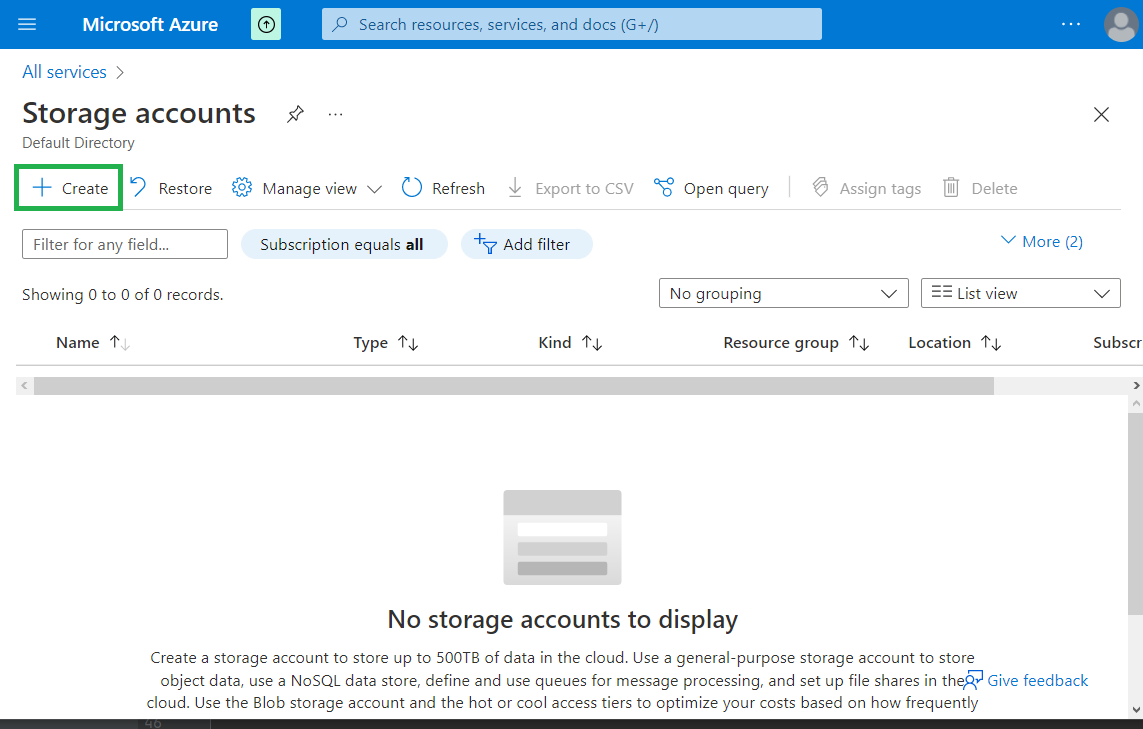Go to All services breadcrumb
Image resolution: width=1143 pixels, height=729 pixels.
pyautogui.click(x=64, y=72)
